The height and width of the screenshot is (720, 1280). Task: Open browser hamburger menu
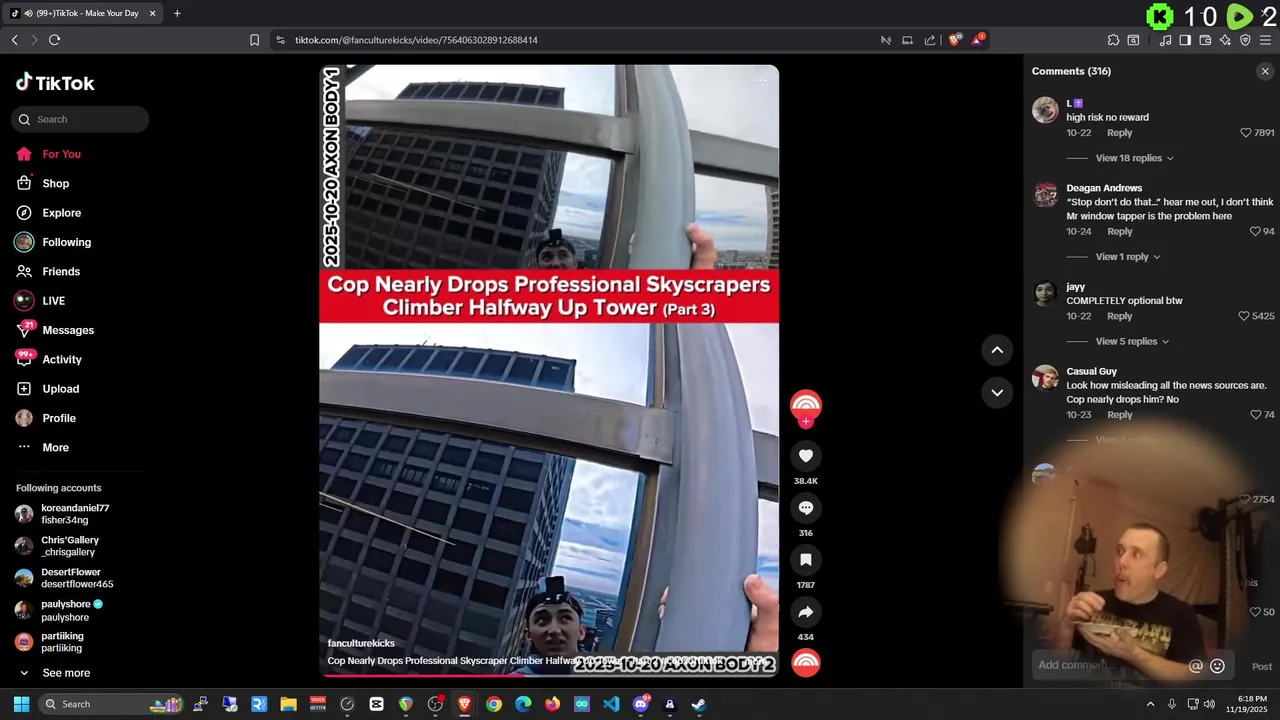click(x=1265, y=40)
